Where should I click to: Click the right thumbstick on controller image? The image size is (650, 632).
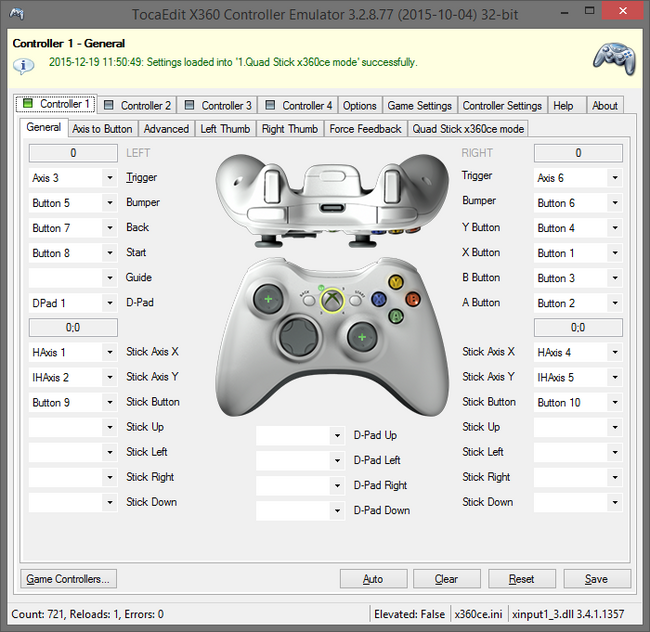click(362, 337)
